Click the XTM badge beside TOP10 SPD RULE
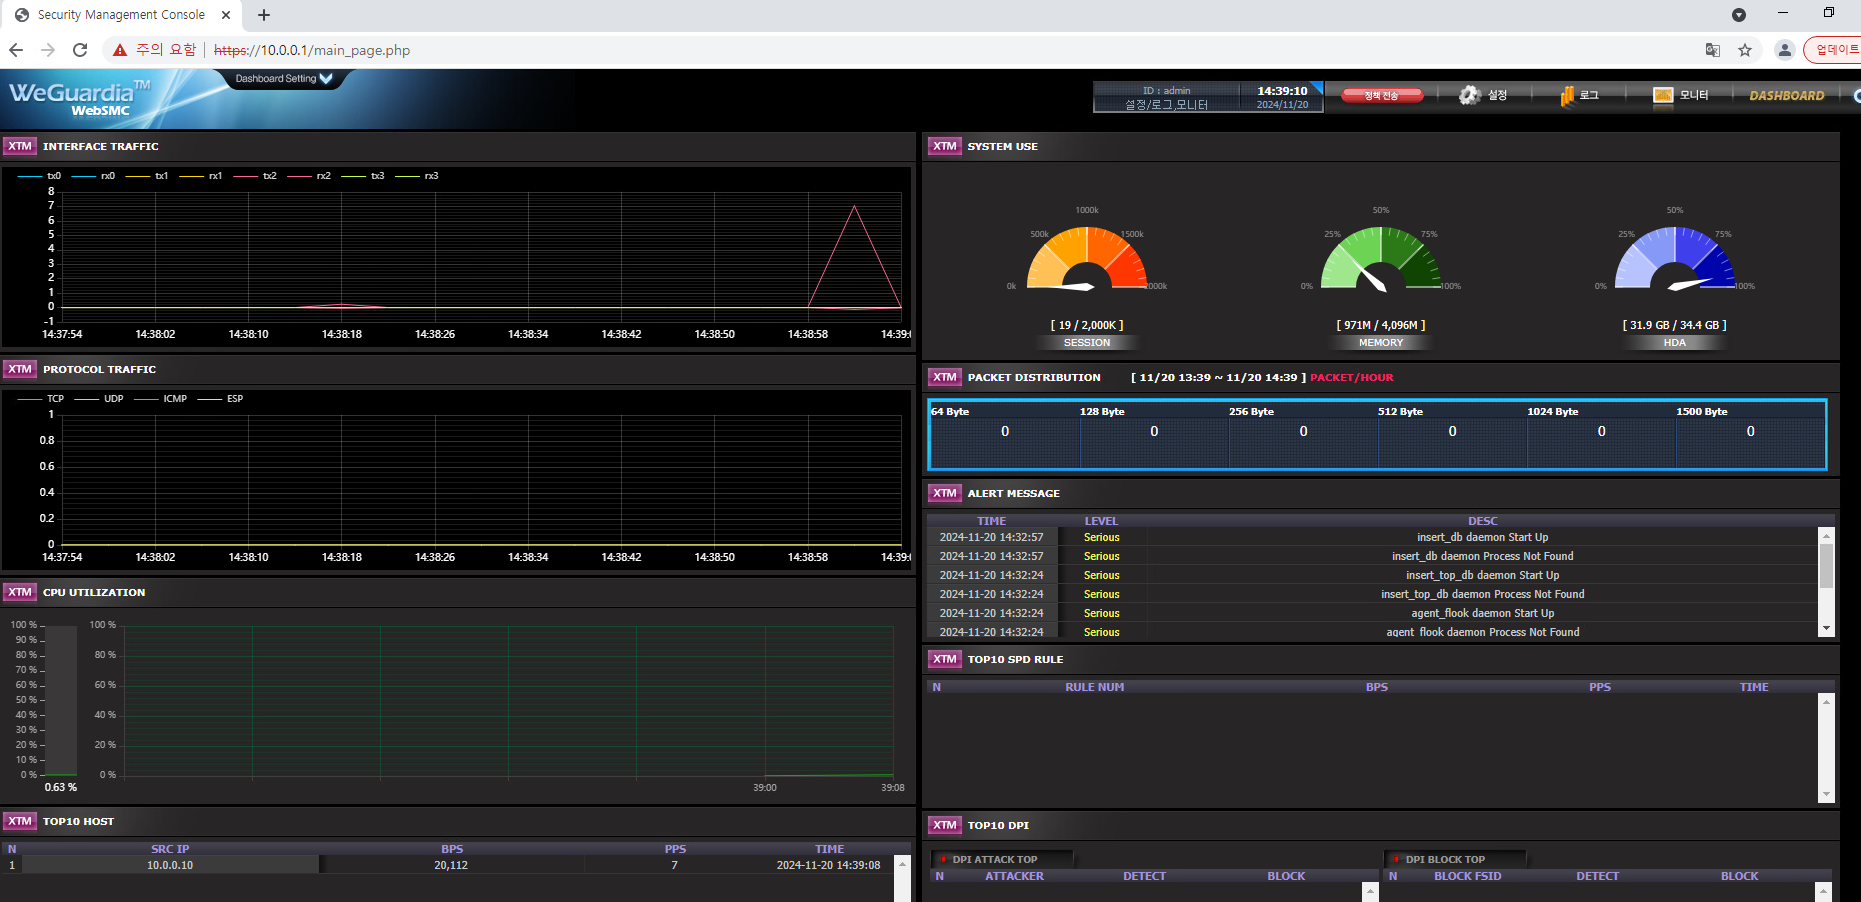 click(x=944, y=659)
